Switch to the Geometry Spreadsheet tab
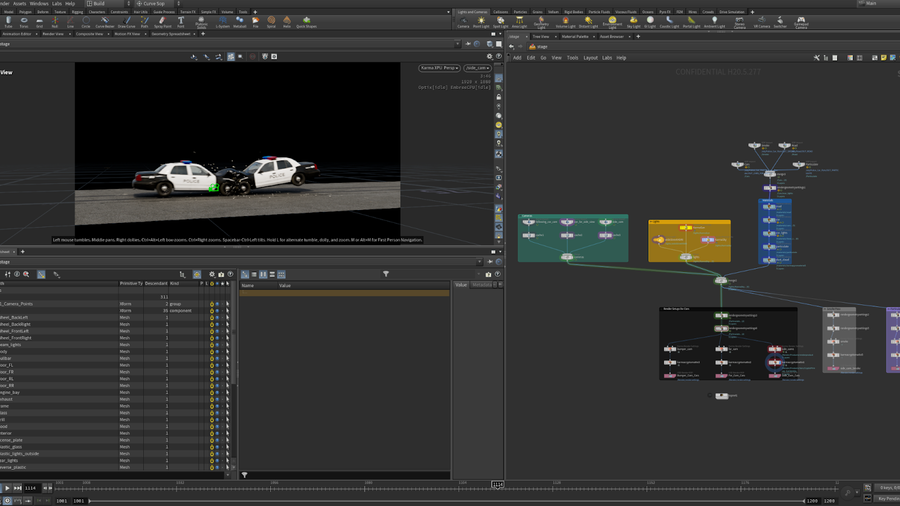 click(171, 34)
